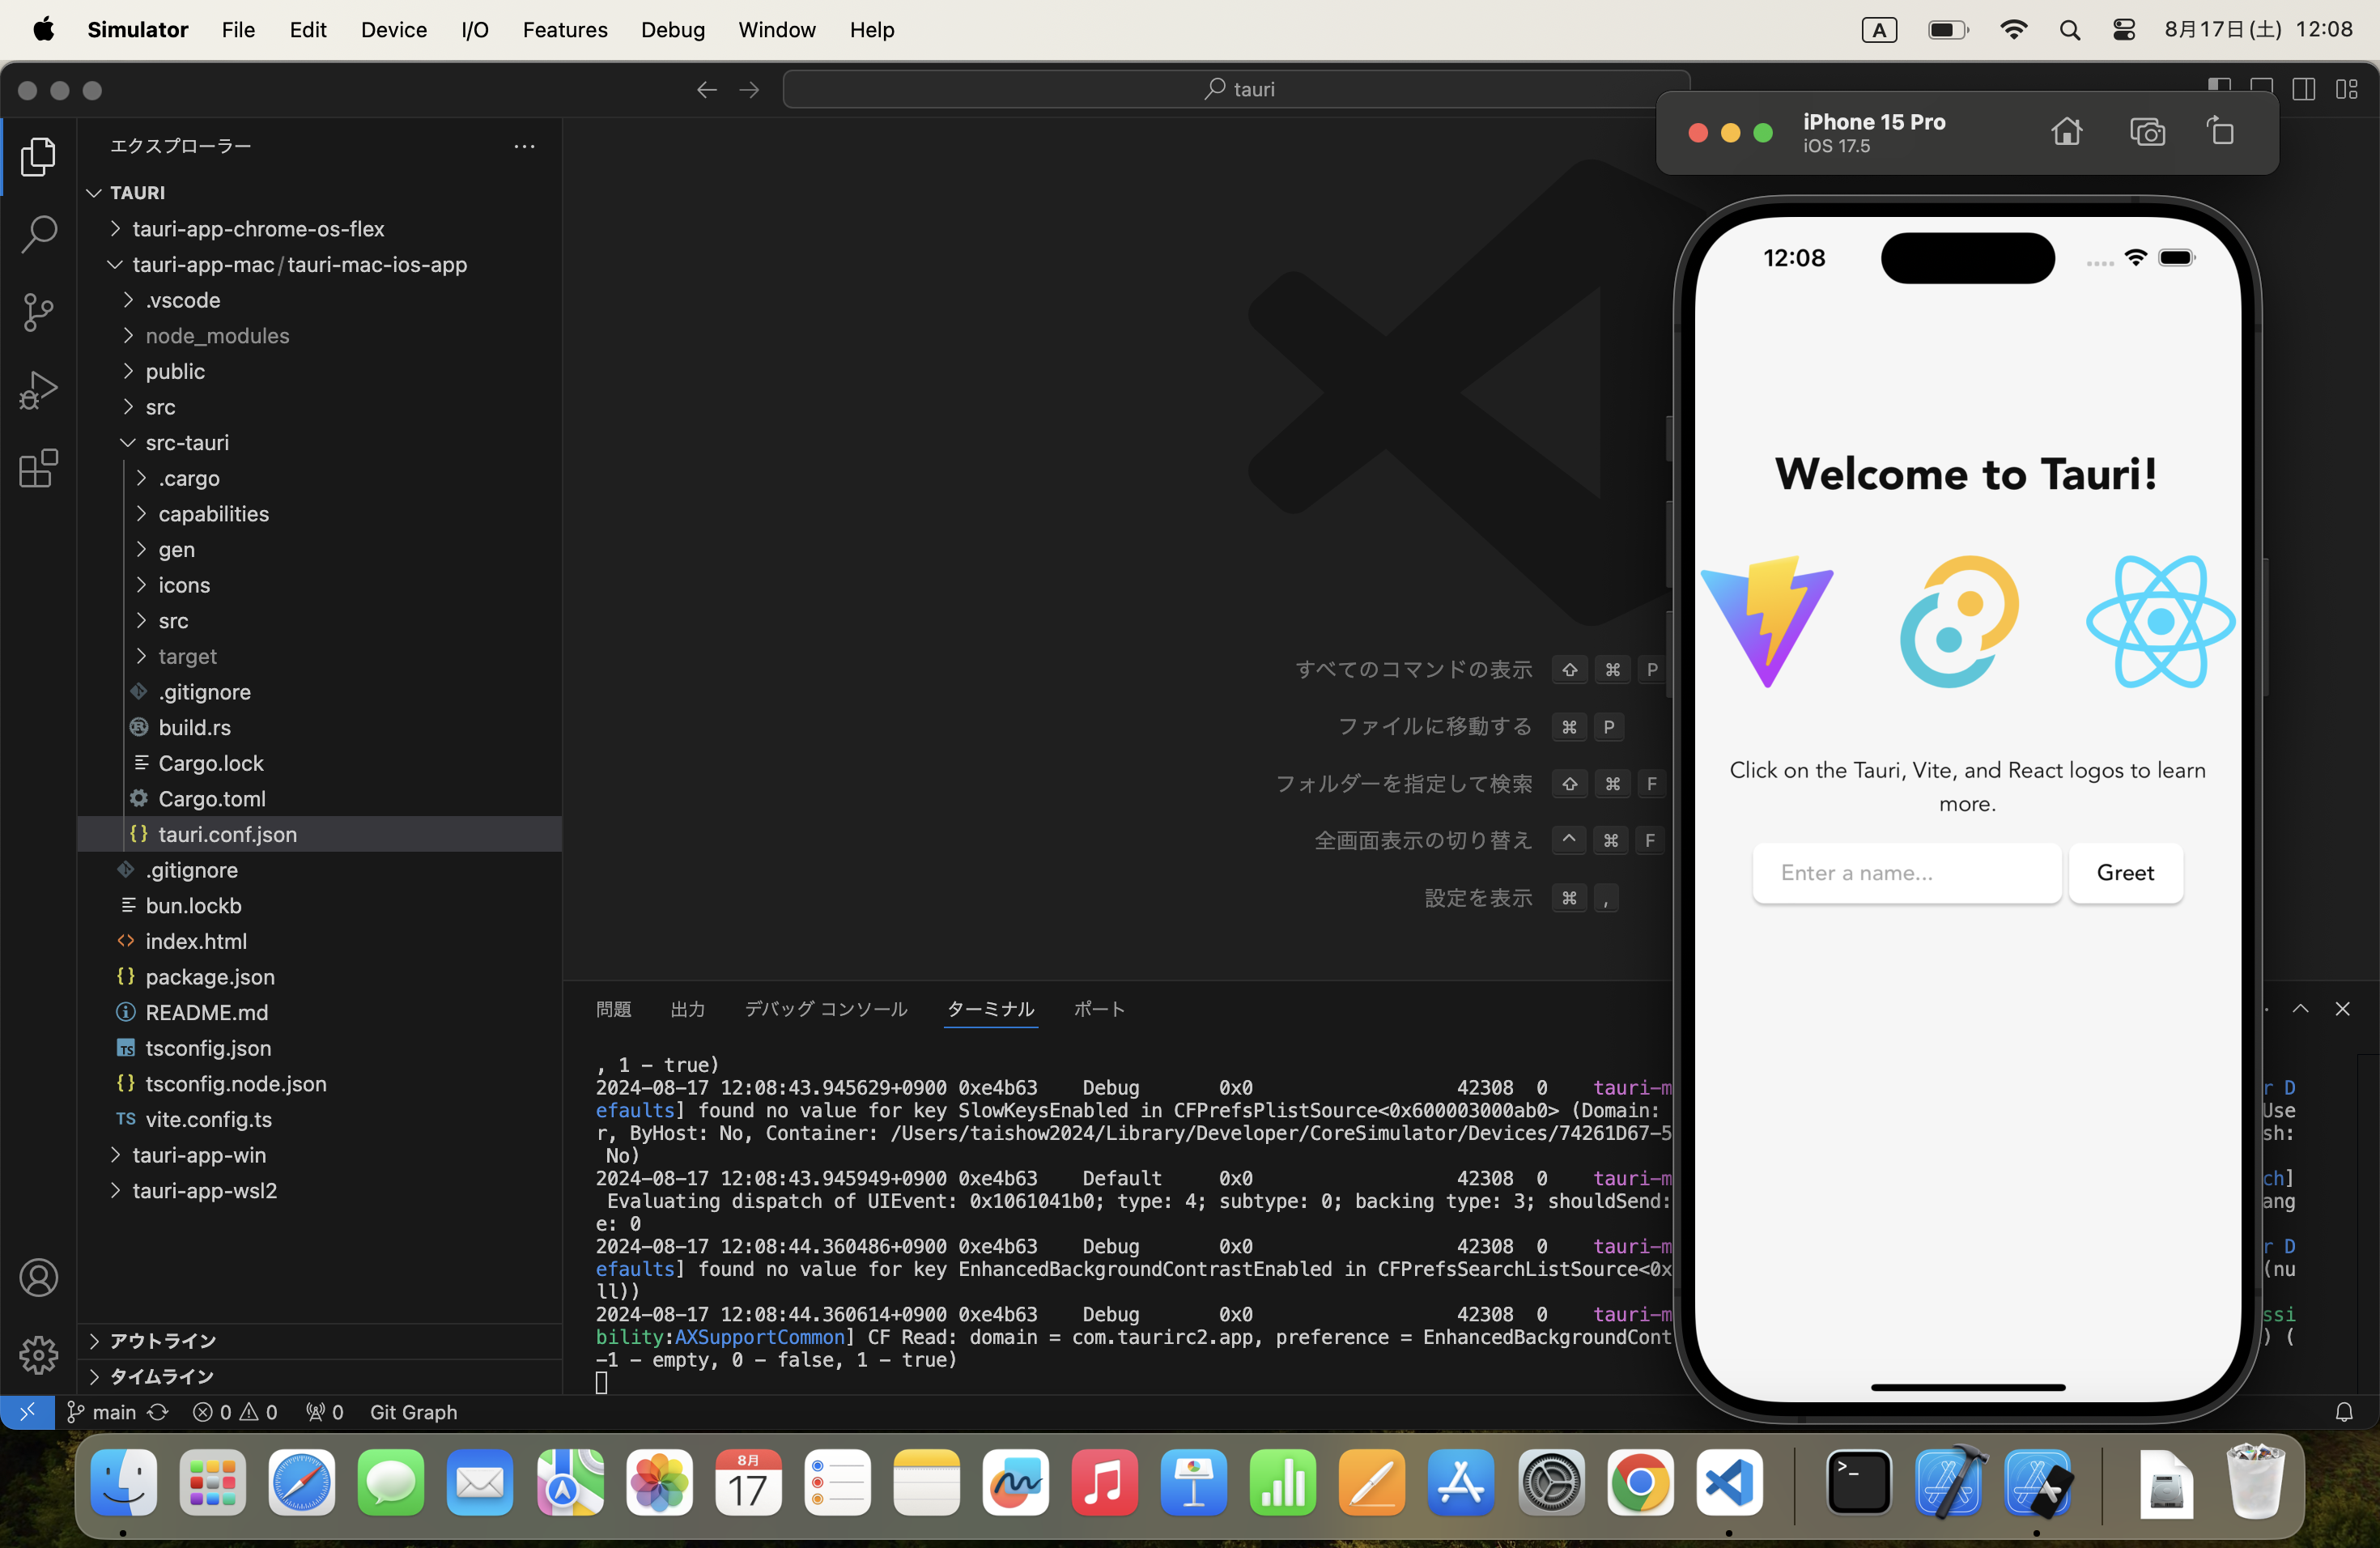Open Customize Layout icon

[x=2347, y=89]
